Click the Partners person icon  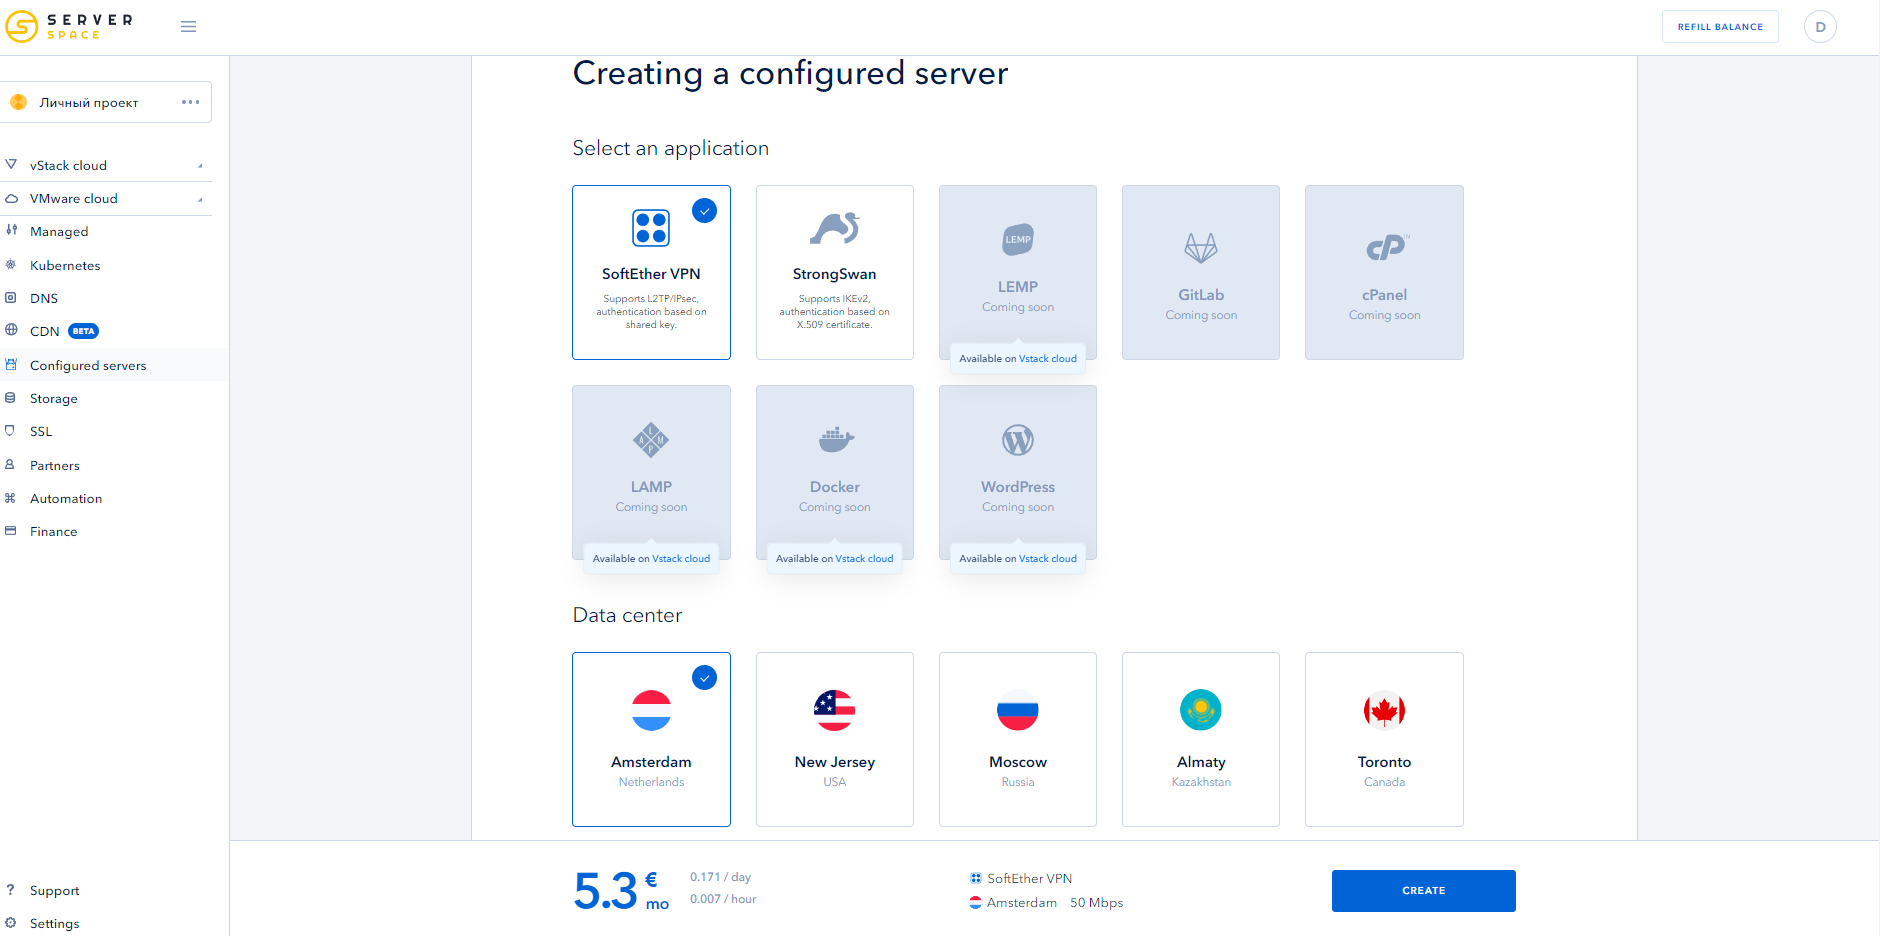pyautogui.click(x=11, y=464)
